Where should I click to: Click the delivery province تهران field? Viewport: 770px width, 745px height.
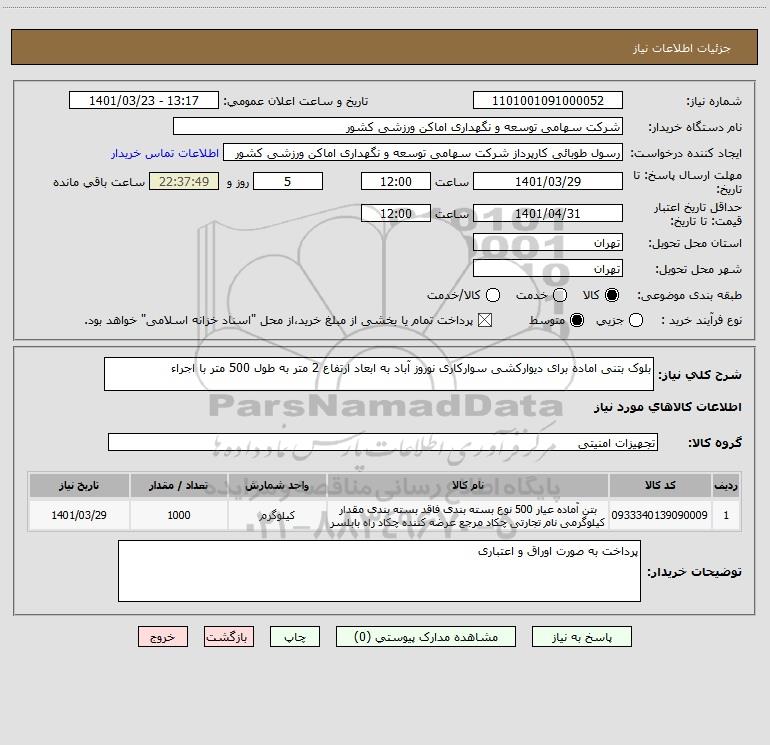tap(548, 243)
